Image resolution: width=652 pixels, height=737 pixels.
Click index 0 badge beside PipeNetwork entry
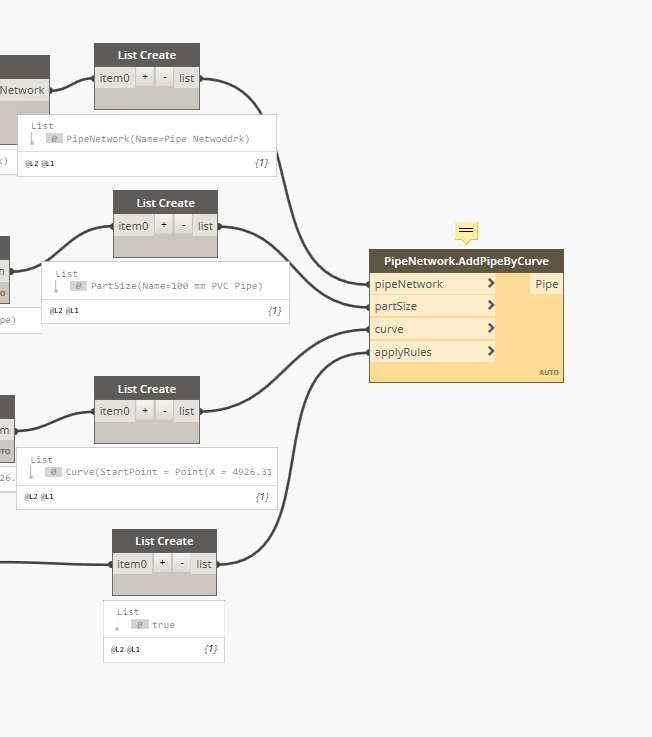(54, 139)
